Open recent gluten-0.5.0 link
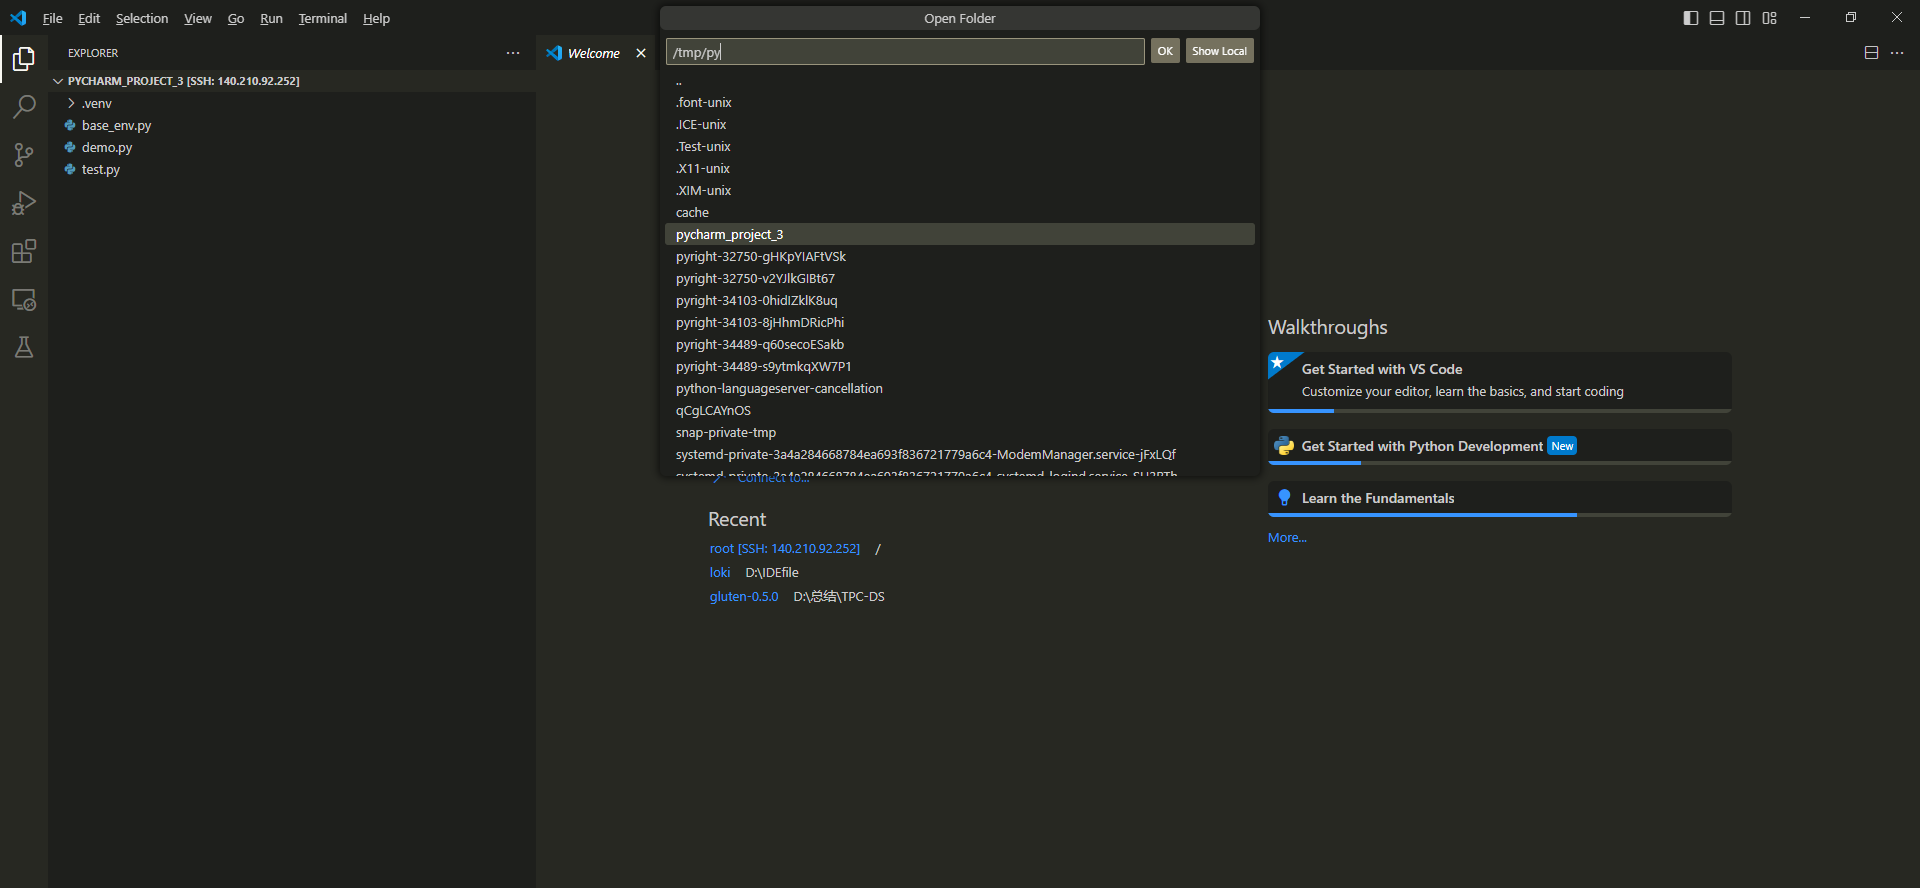This screenshot has width=1920, height=888. tap(744, 596)
